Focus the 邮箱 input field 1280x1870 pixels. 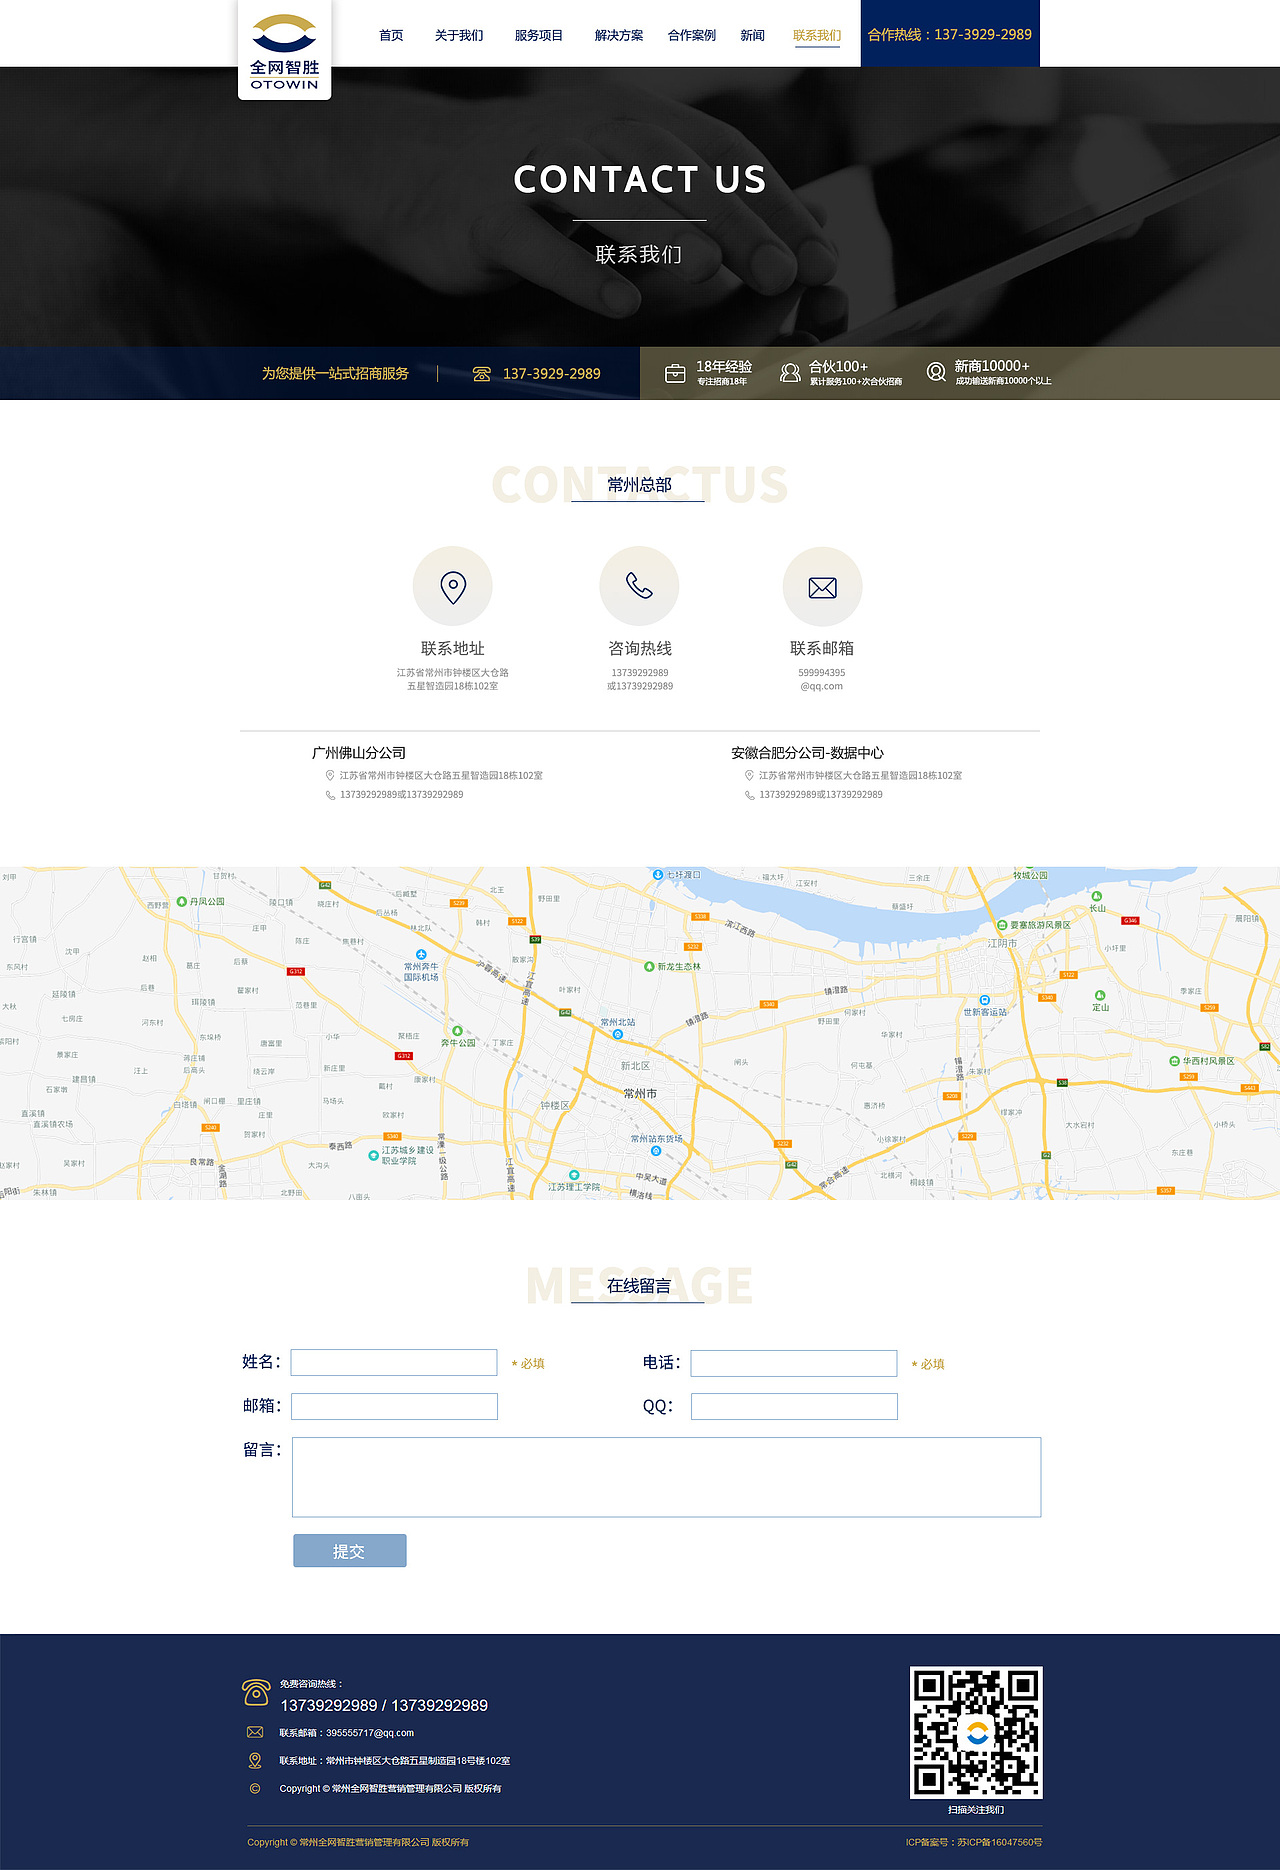click(394, 1407)
